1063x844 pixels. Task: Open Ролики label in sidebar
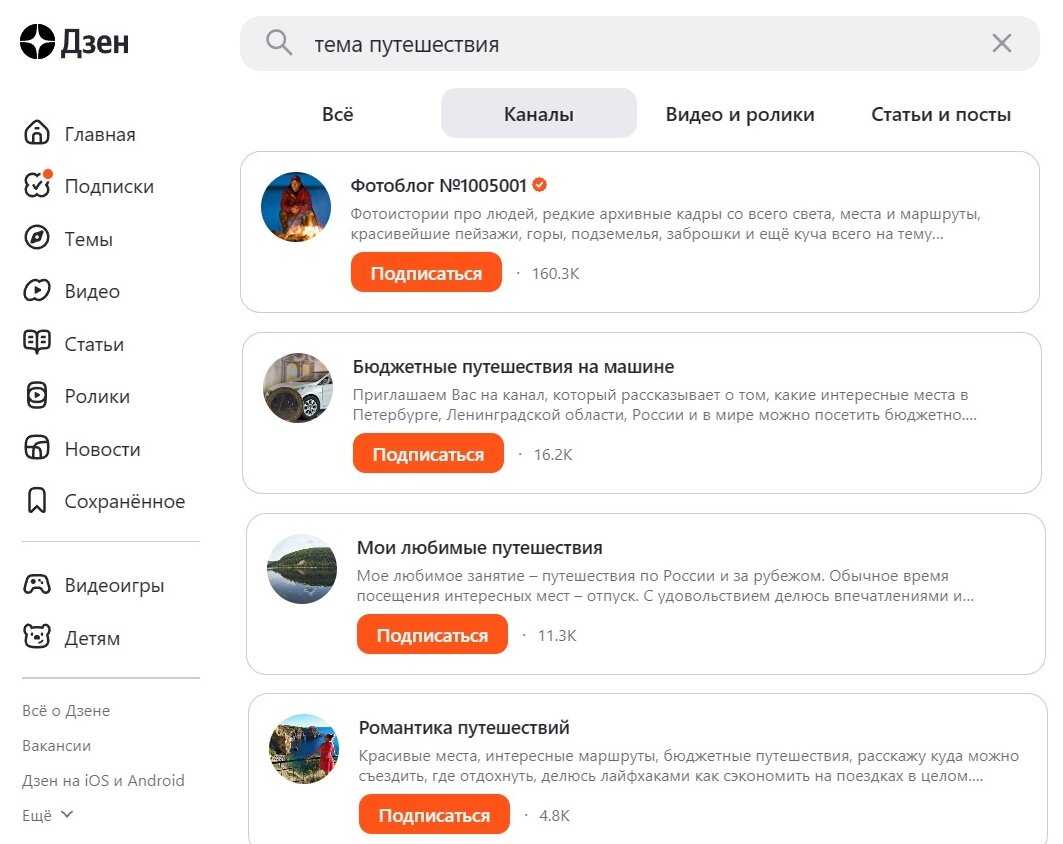coord(97,397)
